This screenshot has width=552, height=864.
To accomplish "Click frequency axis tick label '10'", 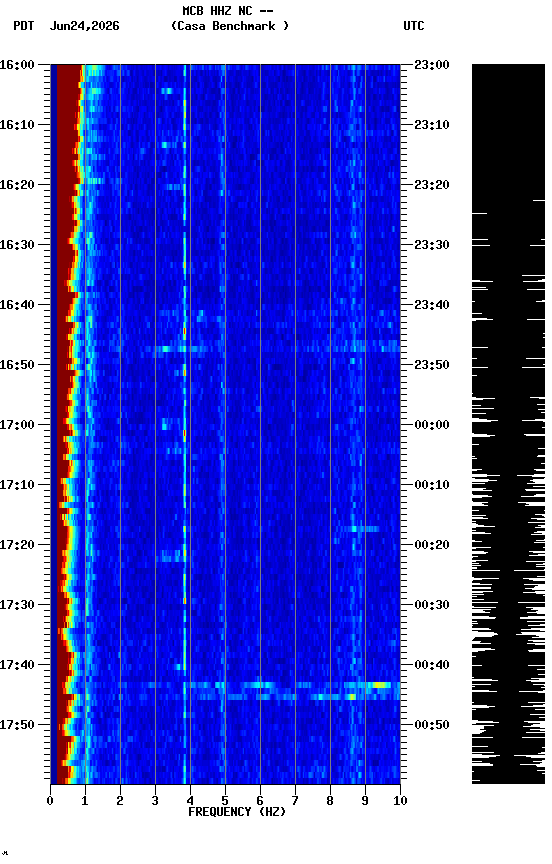I will pyautogui.click(x=400, y=801).
